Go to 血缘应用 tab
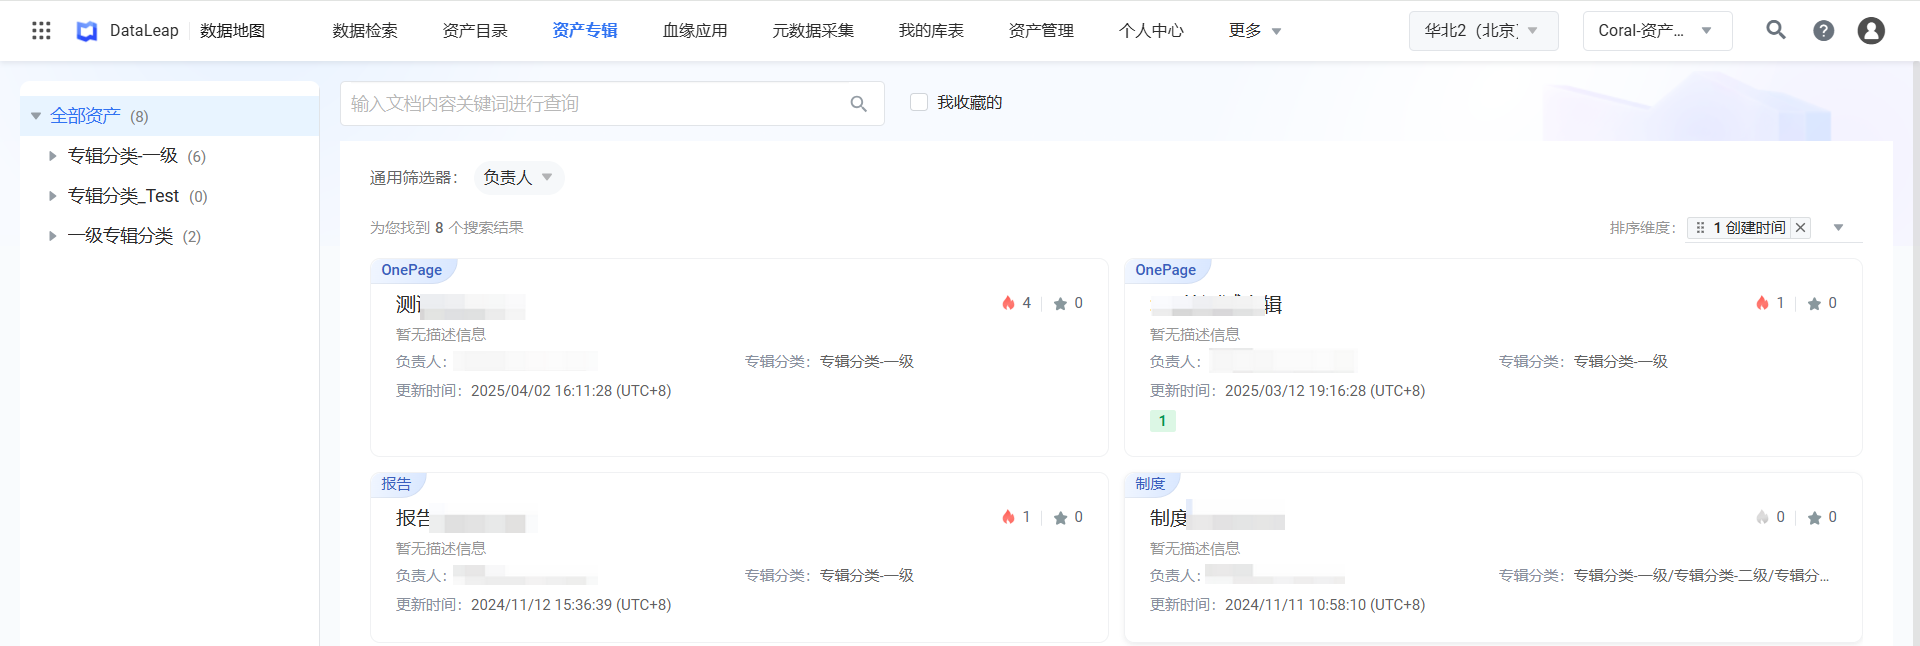The height and width of the screenshot is (646, 1920). pyautogui.click(x=695, y=31)
